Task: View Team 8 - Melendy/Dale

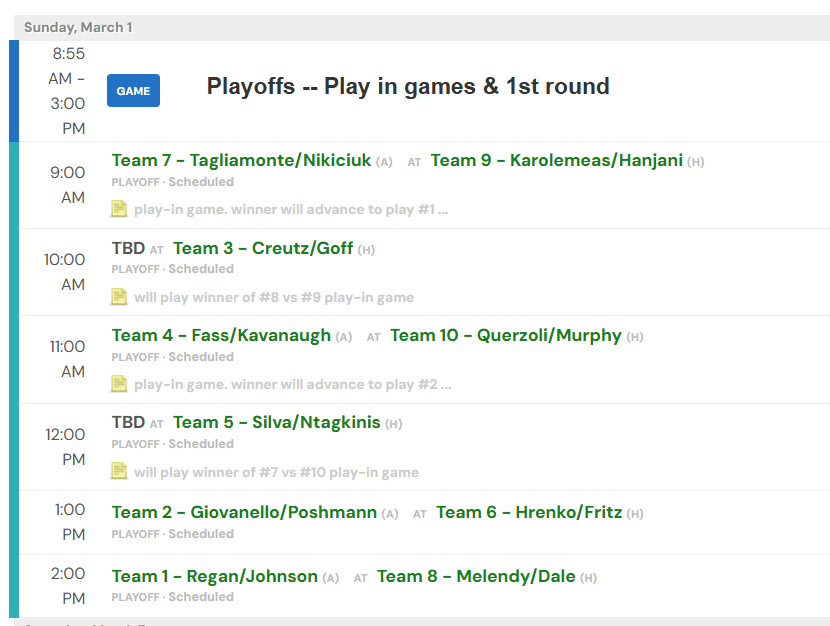Action: 476,576
